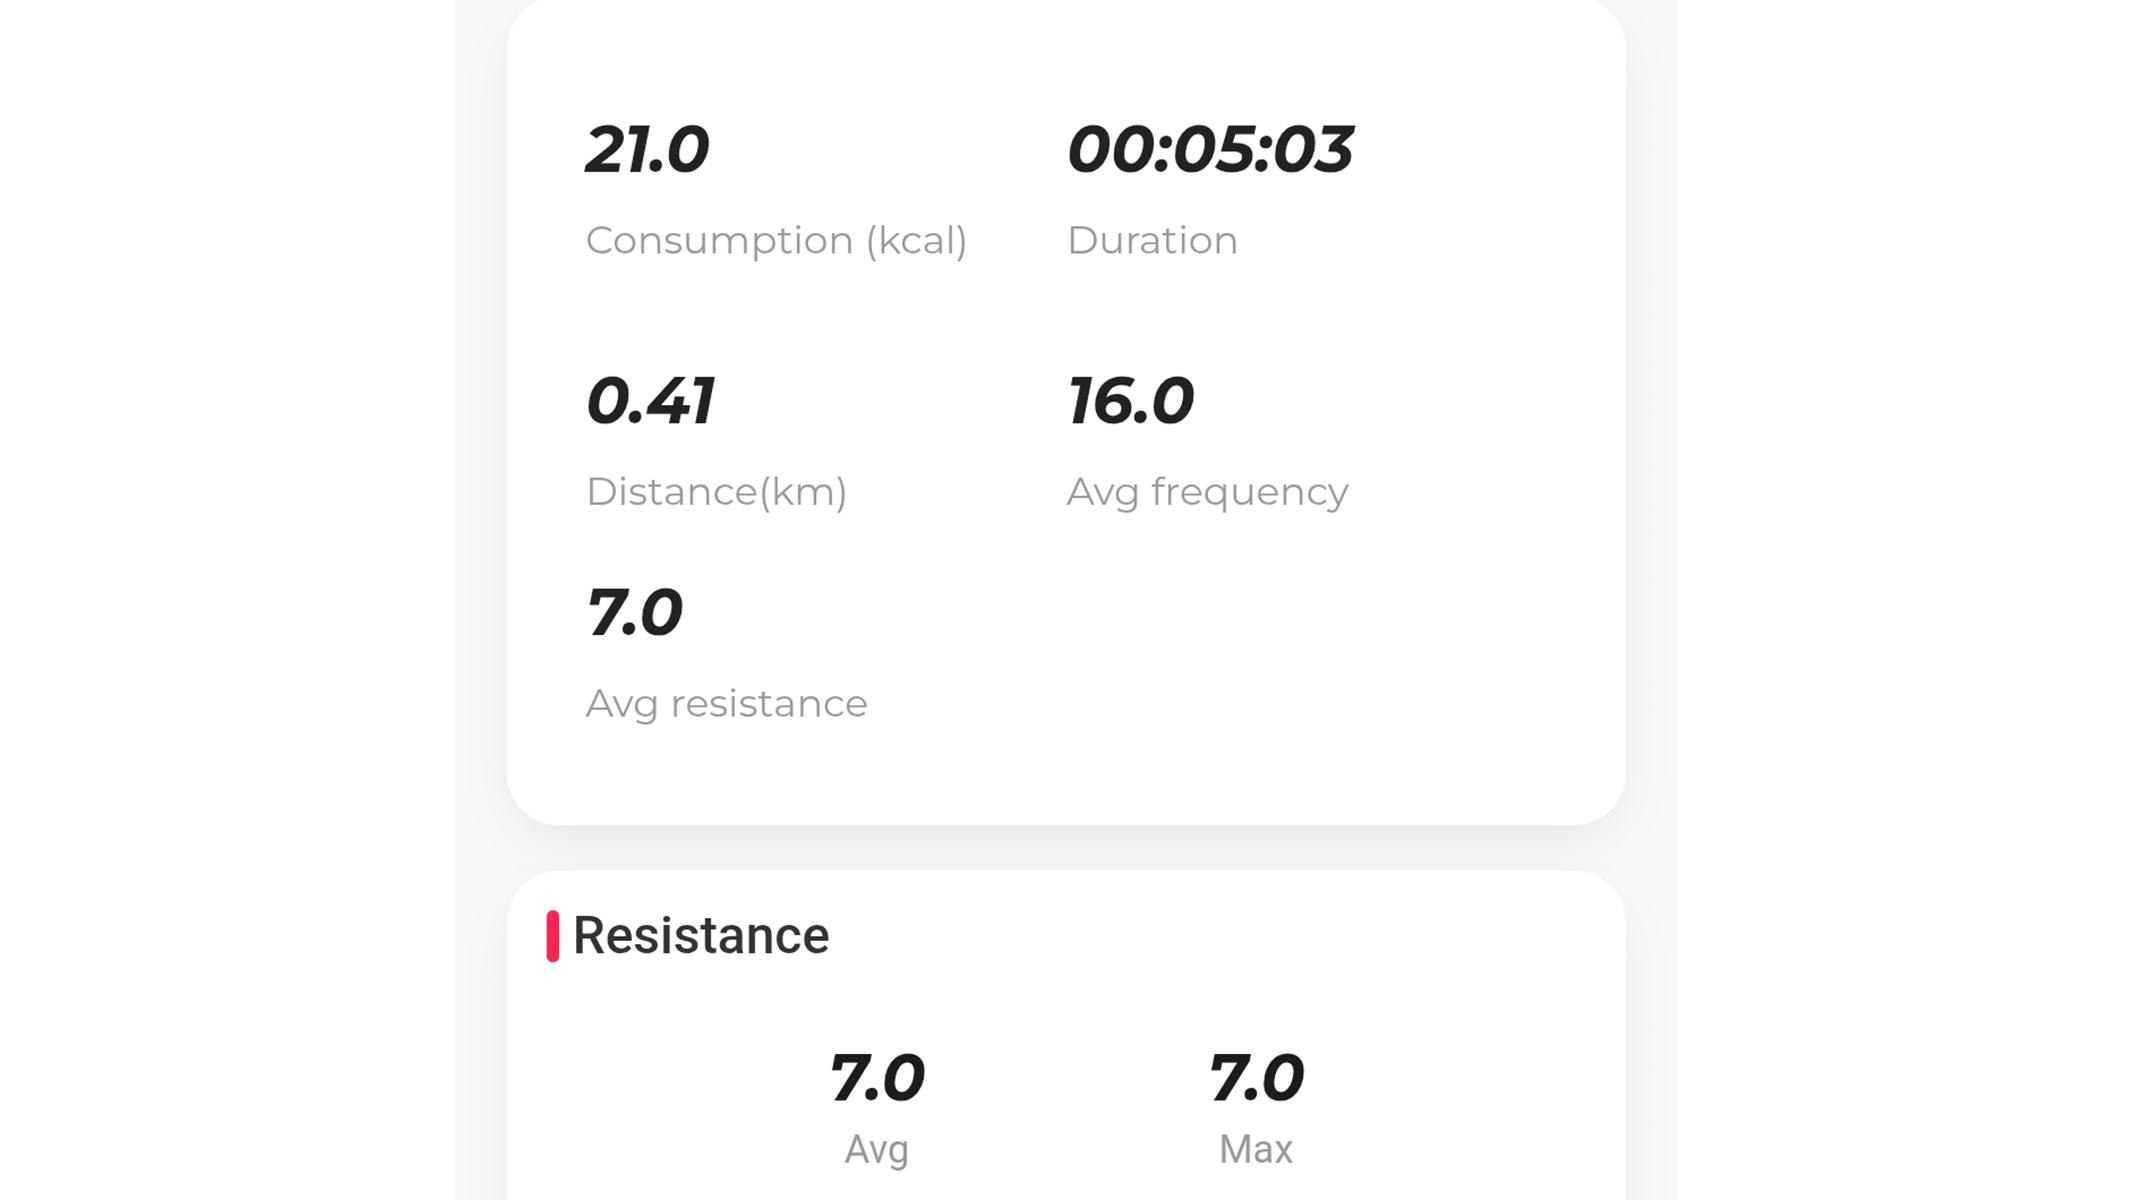Click the Duration title text

click(x=1153, y=240)
